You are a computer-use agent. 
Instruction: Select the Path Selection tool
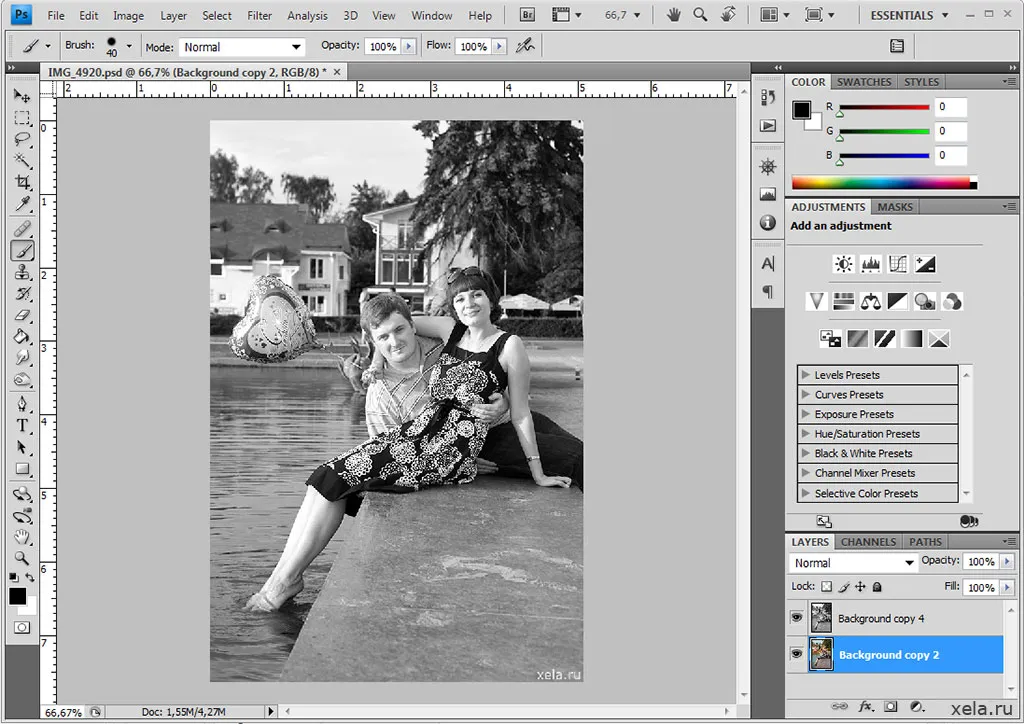(22, 447)
